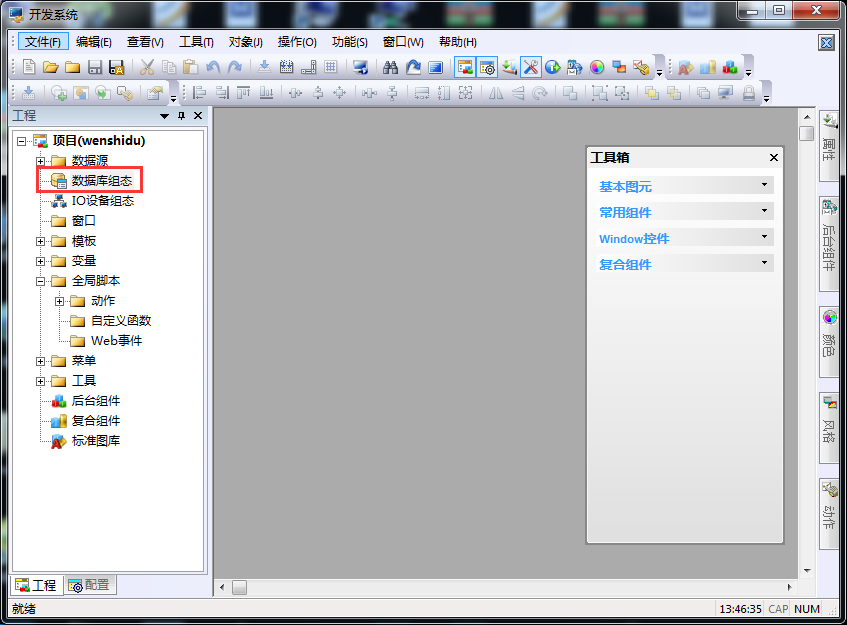Click the background component colored cubes toolbar icon
The height and width of the screenshot is (625, 847).
(x=730, y=67)
